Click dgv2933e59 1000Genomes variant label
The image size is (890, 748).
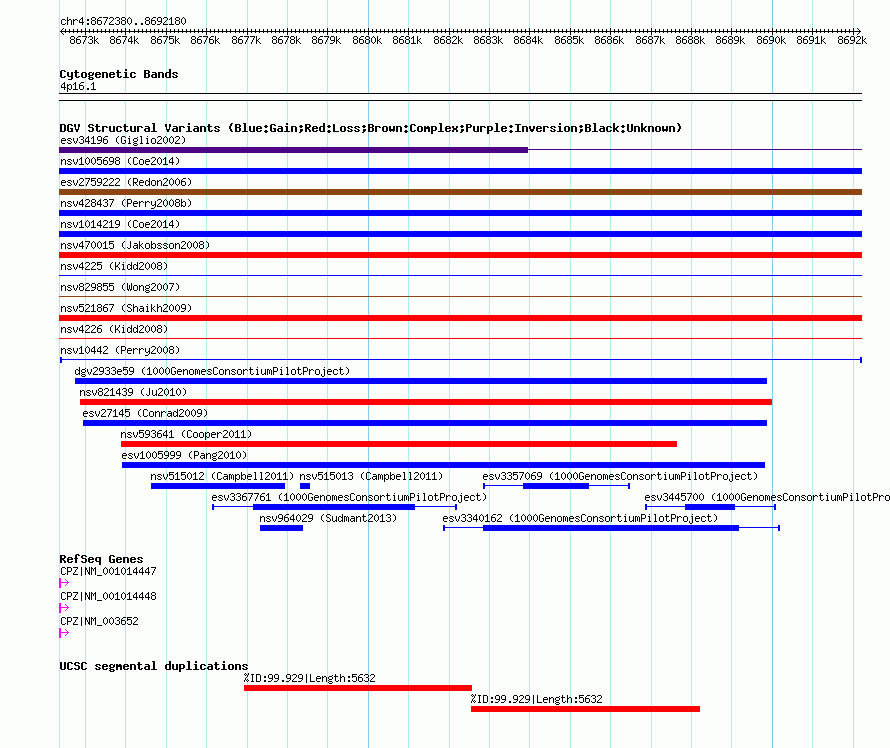click(212, 371)
